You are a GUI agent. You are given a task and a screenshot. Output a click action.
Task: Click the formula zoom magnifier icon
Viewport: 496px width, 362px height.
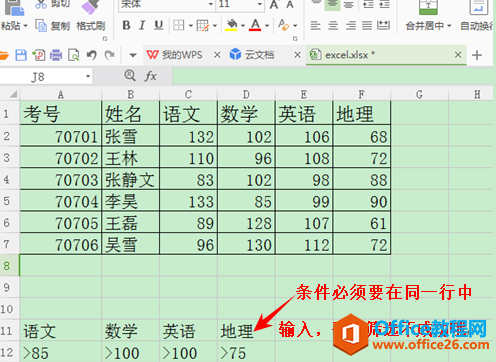[x=130, y=76]
